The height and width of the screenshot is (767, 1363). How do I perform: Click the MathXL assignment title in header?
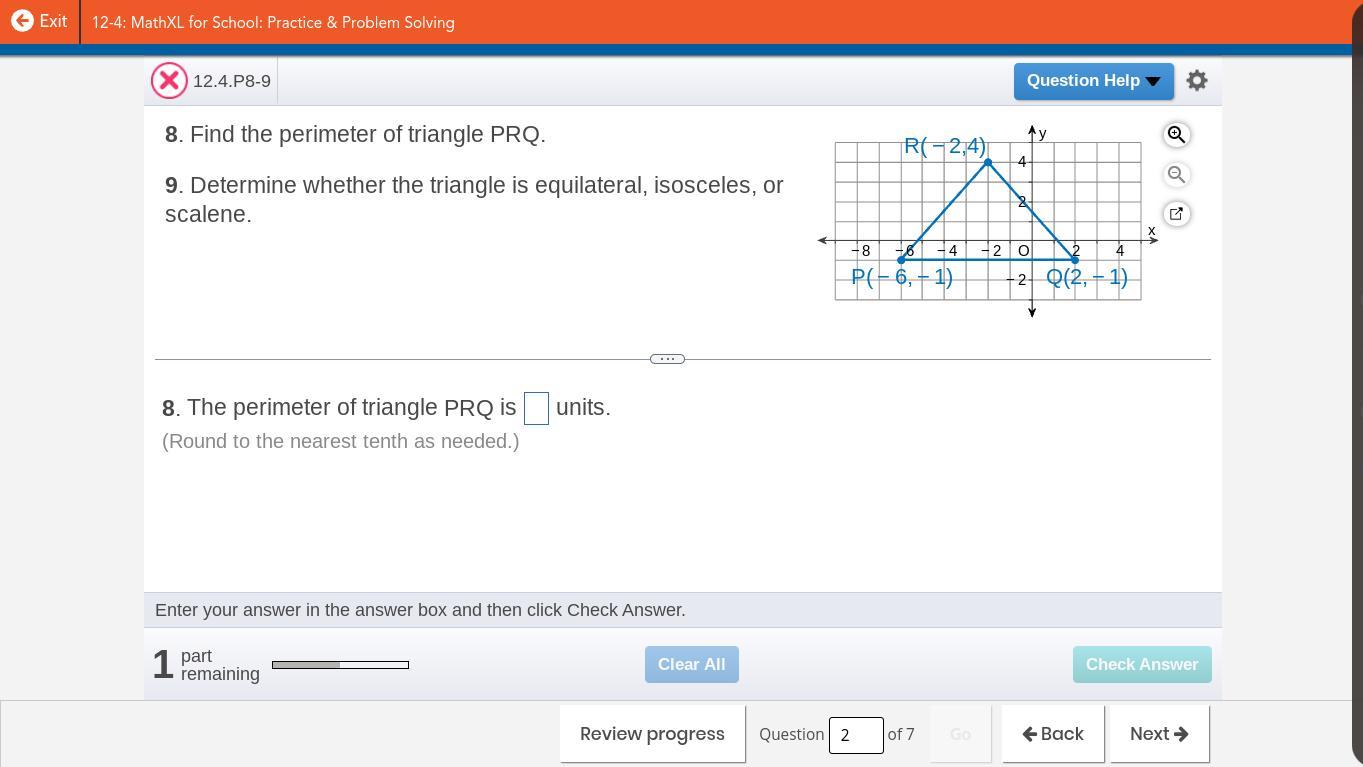273,22
